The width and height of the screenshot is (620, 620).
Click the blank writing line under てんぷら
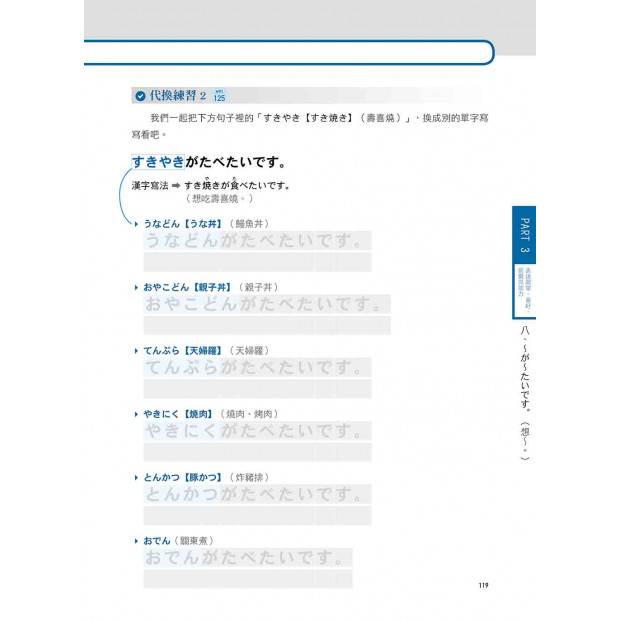[257, 389]
